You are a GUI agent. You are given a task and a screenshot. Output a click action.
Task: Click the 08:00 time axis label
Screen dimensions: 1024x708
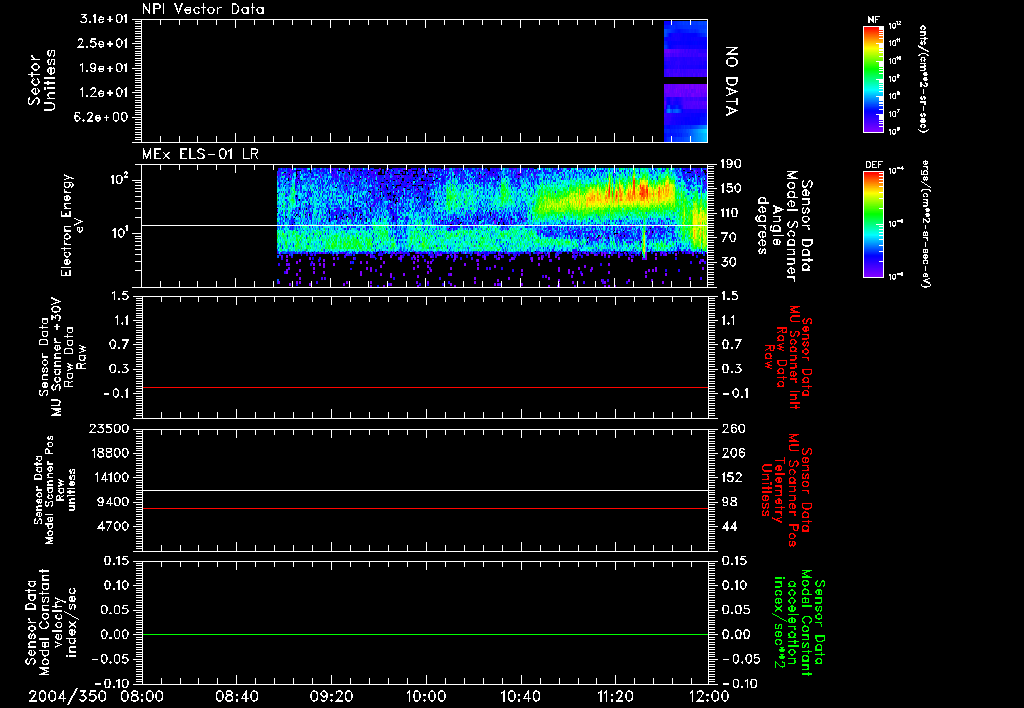(x=142, y=697)
